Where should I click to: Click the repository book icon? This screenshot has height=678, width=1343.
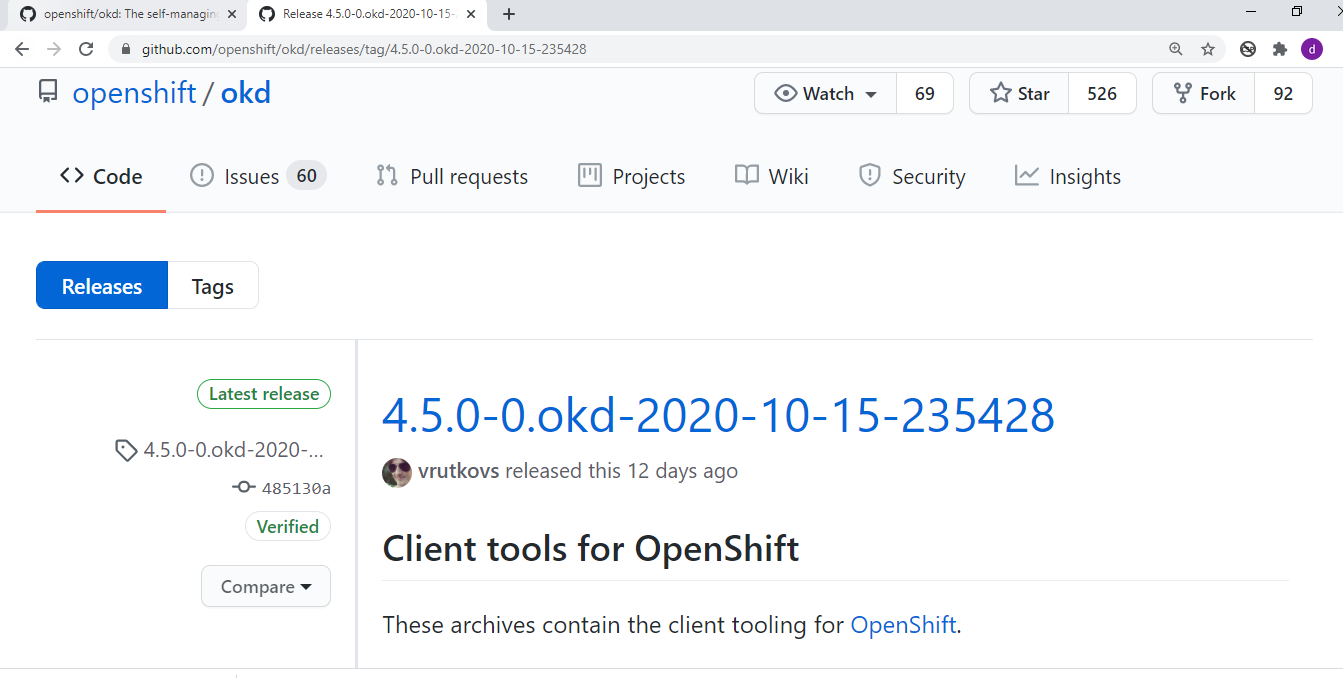pos(48,93)
